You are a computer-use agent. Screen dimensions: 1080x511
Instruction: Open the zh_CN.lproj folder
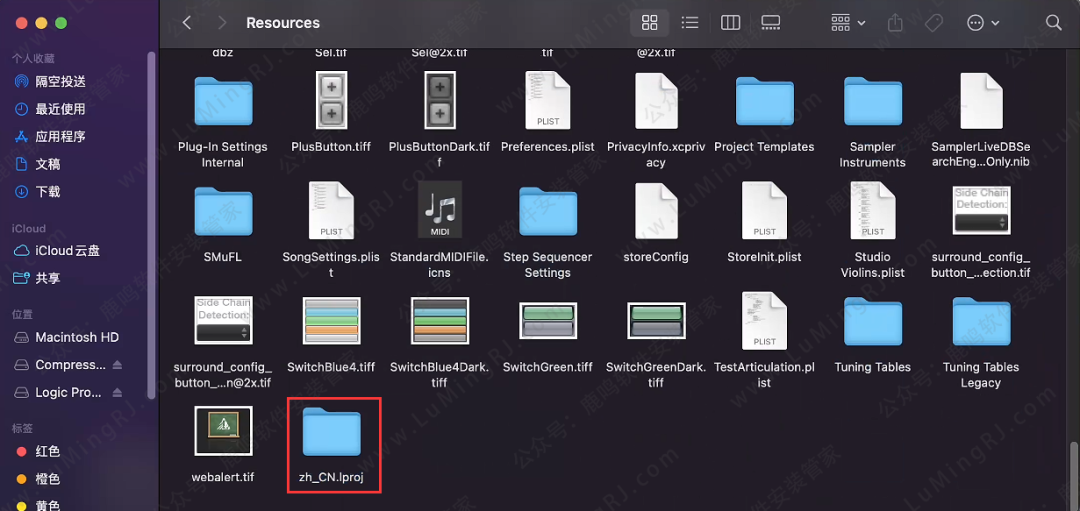[332, 432]
